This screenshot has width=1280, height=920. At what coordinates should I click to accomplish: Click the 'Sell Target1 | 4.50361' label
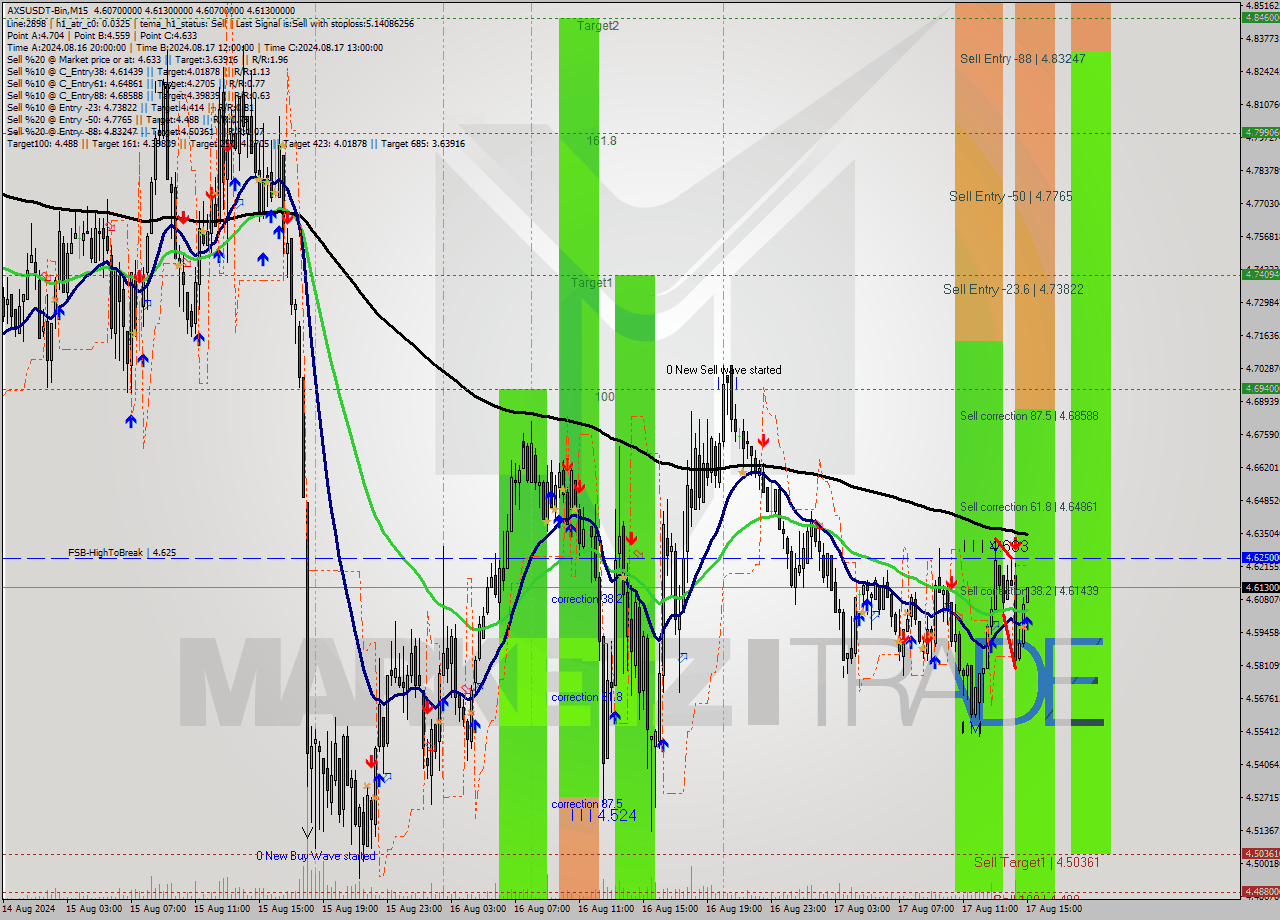pyautogui.click(x=1037, y=862)
